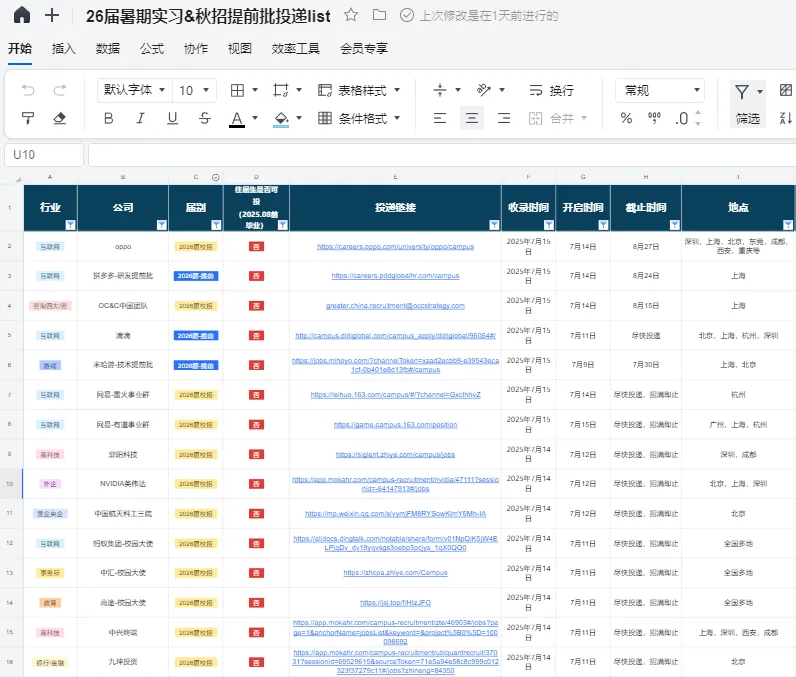Screen dimensions: 796x677
Task: Open the 会员专享 tab
Action: (x=364, y=49)
